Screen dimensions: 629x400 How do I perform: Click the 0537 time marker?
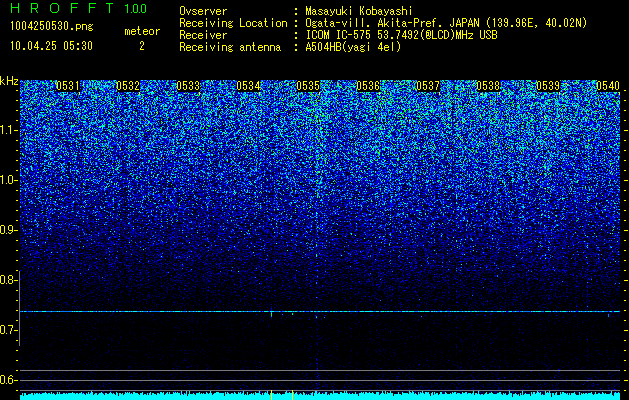pyautogui.click(x=428, y=86)
